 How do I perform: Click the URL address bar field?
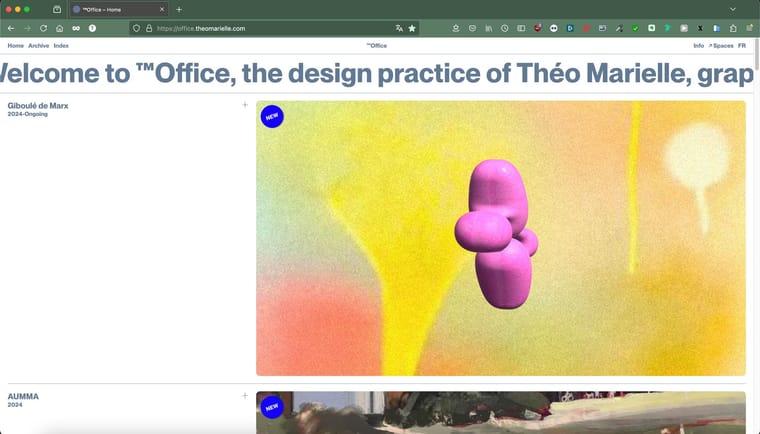270,29
